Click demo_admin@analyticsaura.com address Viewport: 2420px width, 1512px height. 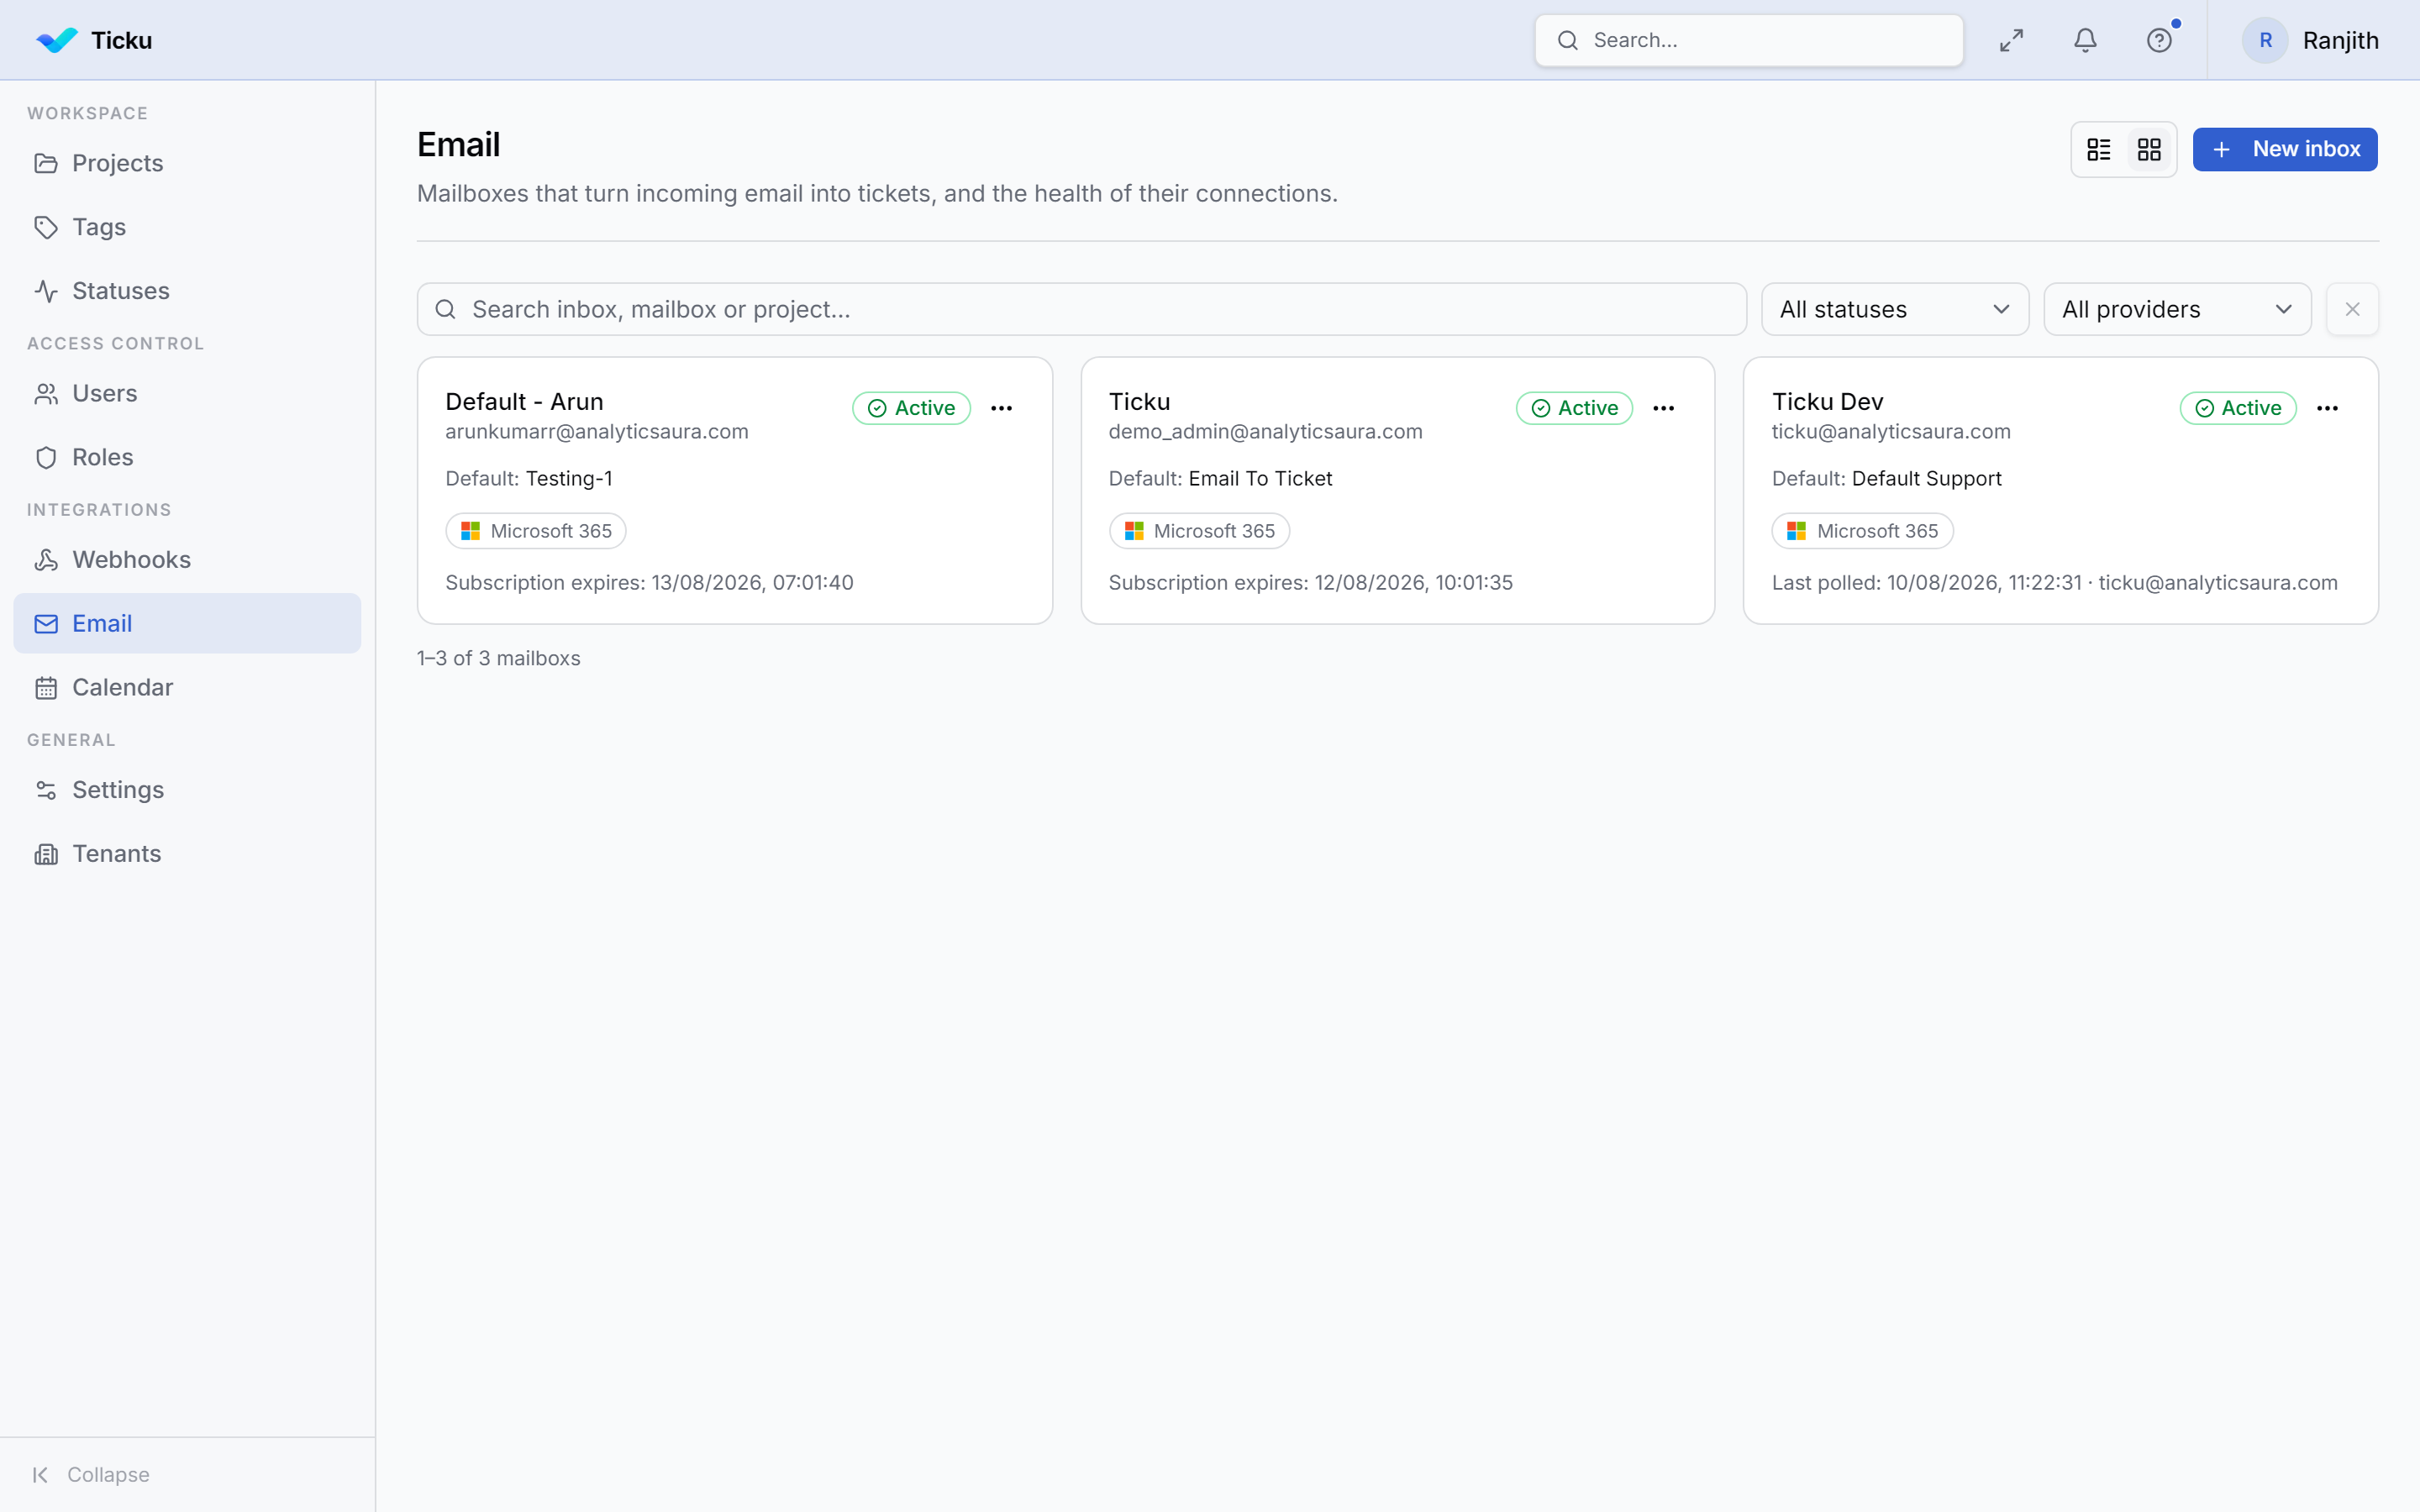[x=1265, y=432]
